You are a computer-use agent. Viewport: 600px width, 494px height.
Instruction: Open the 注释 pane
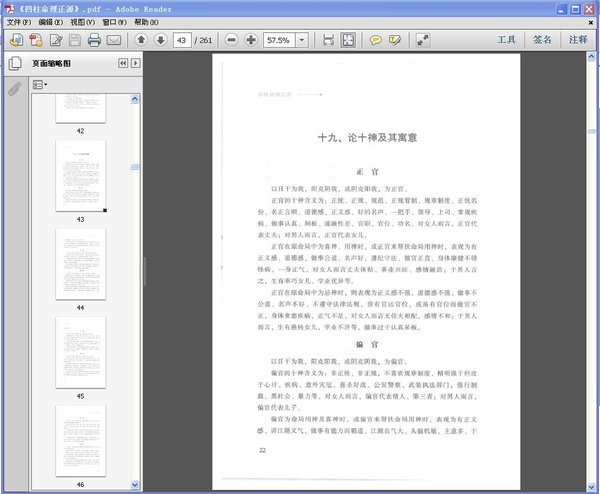pos(578,40)
